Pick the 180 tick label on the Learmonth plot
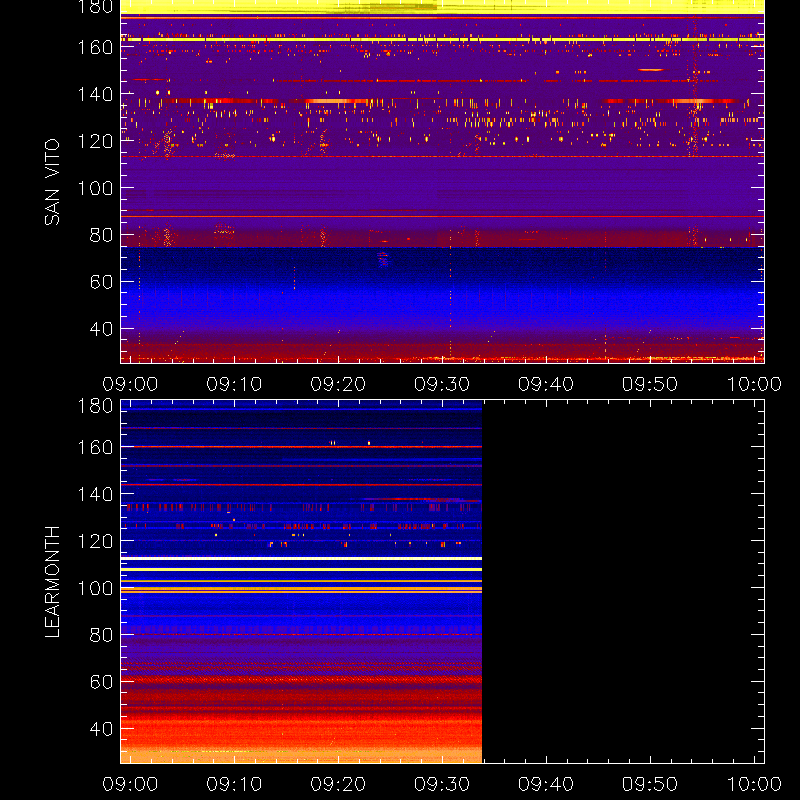Image resolution: width=800 pixels, height=800 pixels. pyautogui.click(x=95, y=406)
